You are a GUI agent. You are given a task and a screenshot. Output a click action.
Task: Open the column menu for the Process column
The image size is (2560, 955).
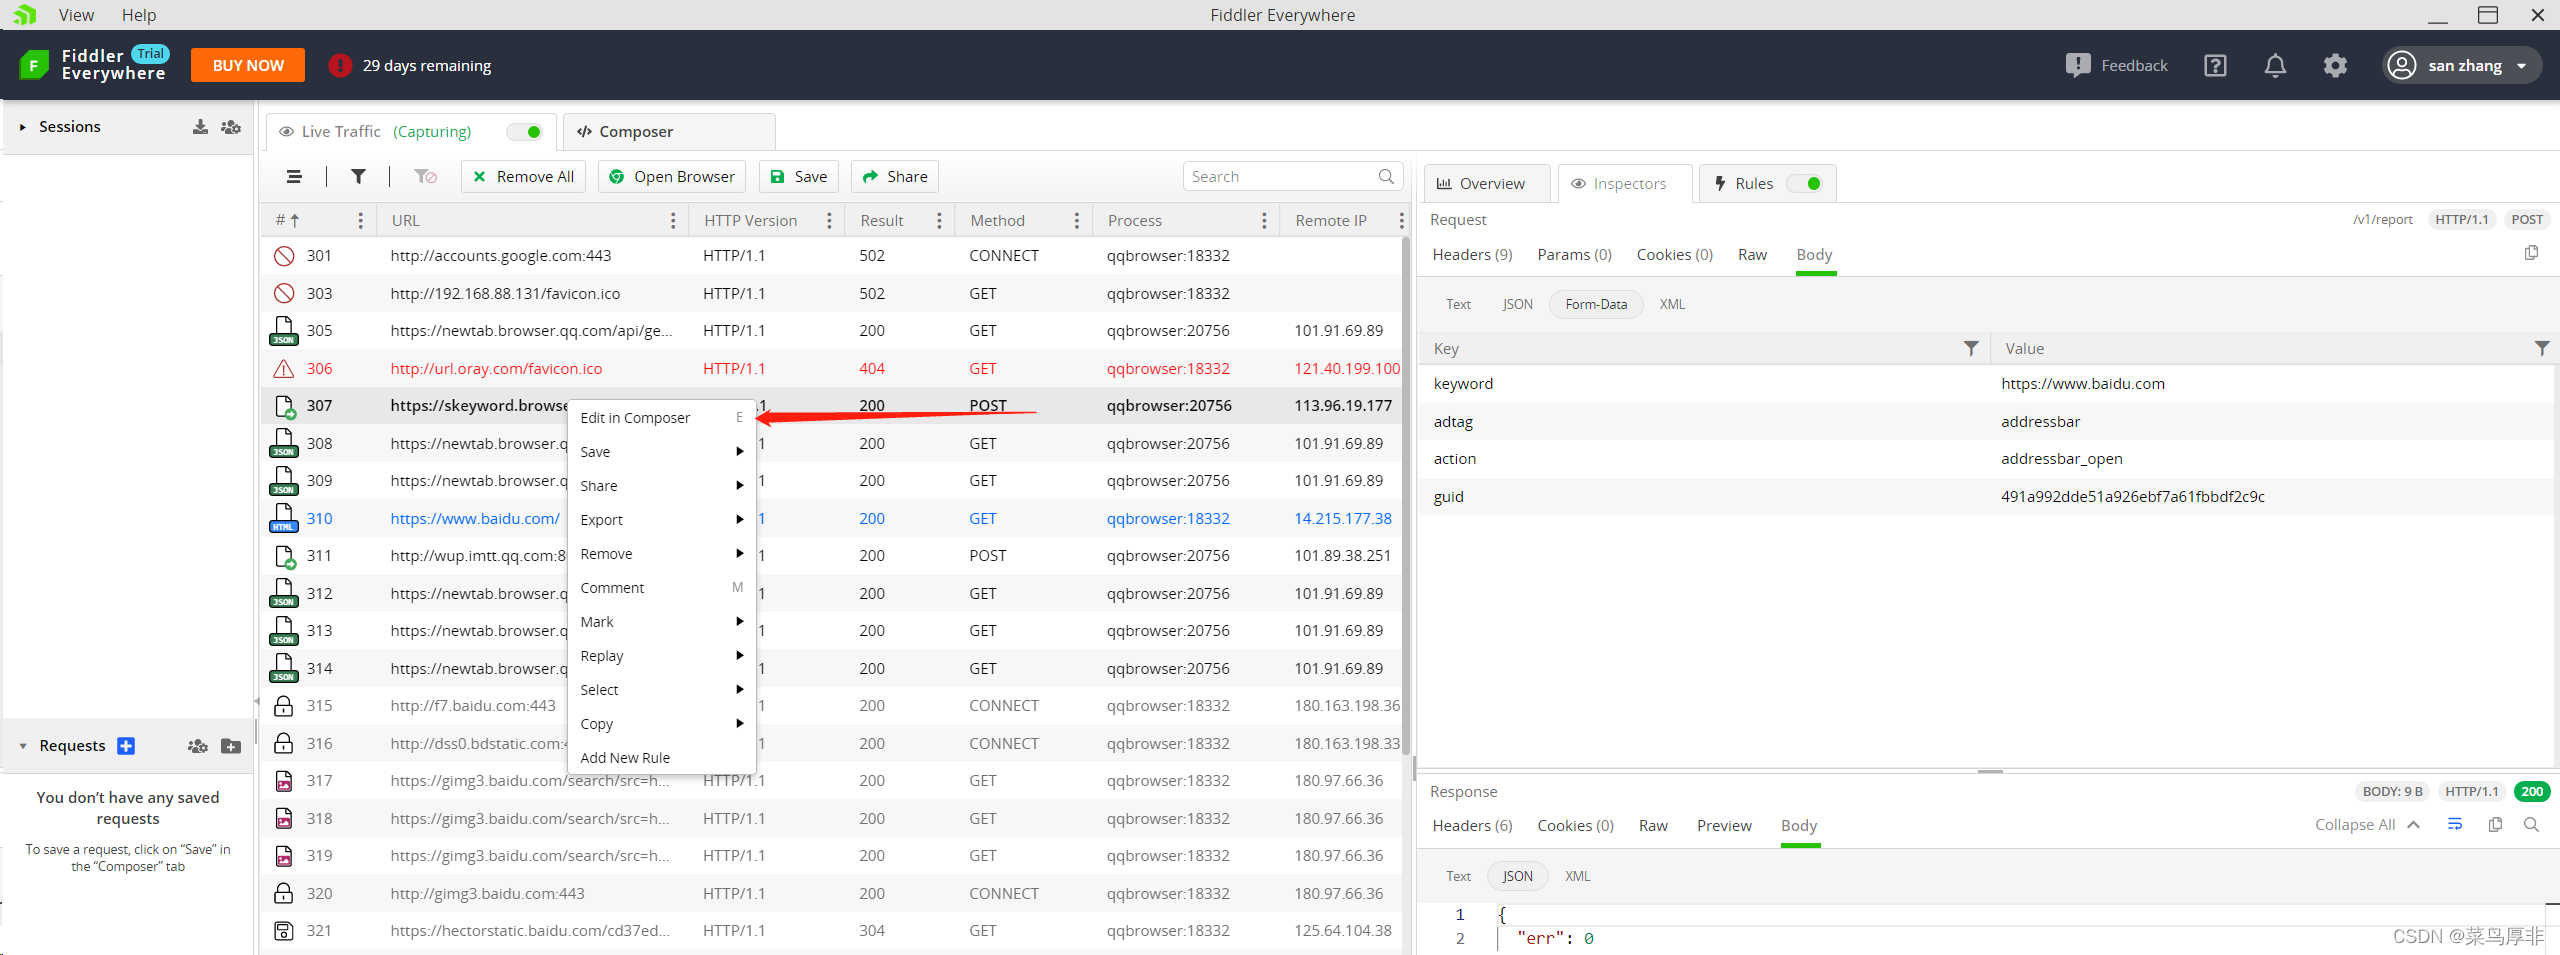(x=1264, y=221)
